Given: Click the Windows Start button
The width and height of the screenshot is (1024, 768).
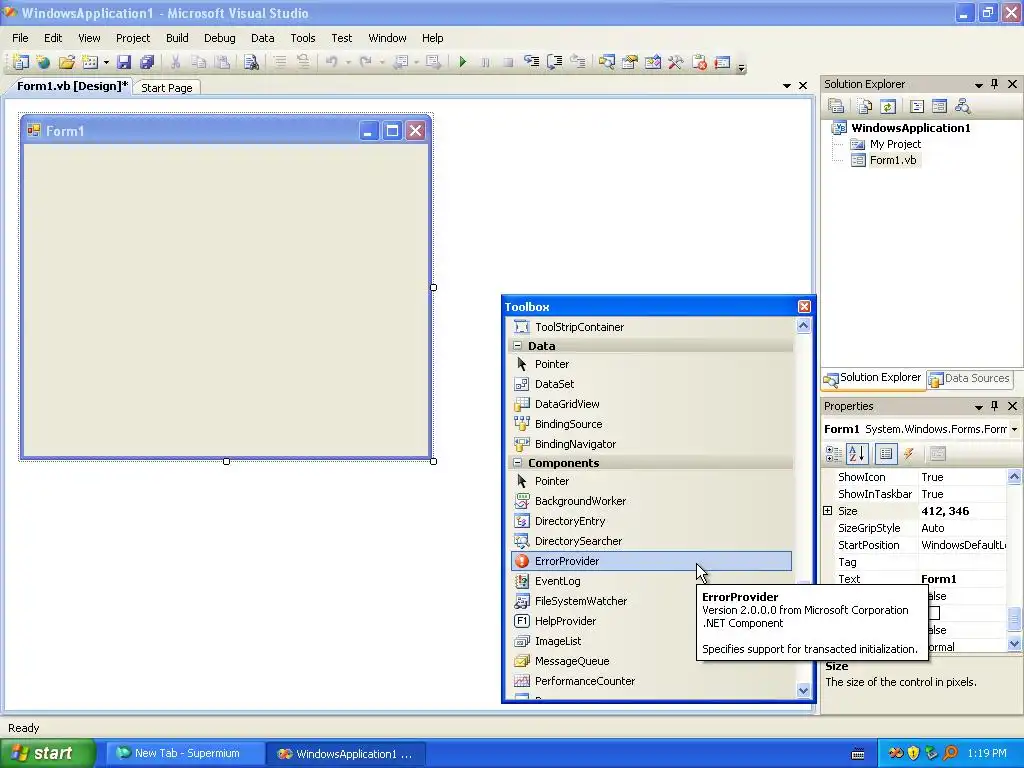Looking at the screenshot, I should [x=48, y=753].
